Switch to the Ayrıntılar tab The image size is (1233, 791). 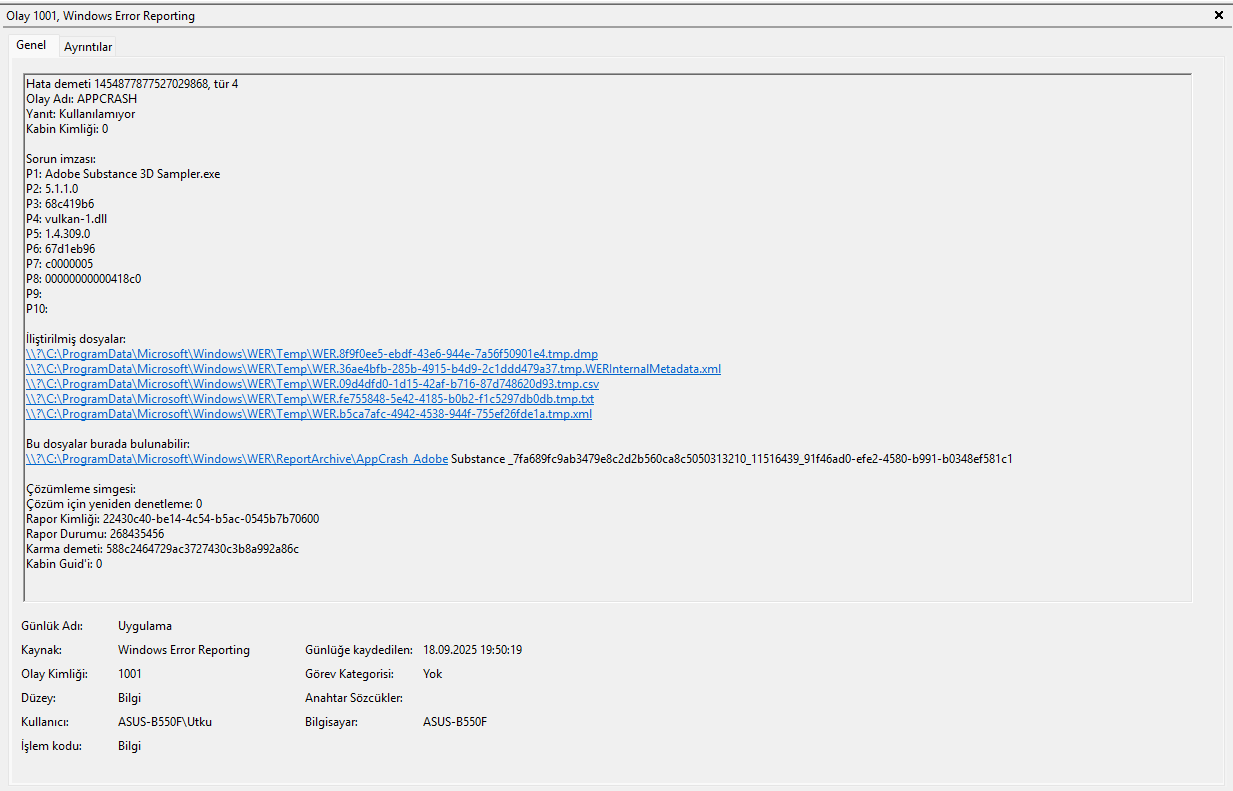[88, 47]
